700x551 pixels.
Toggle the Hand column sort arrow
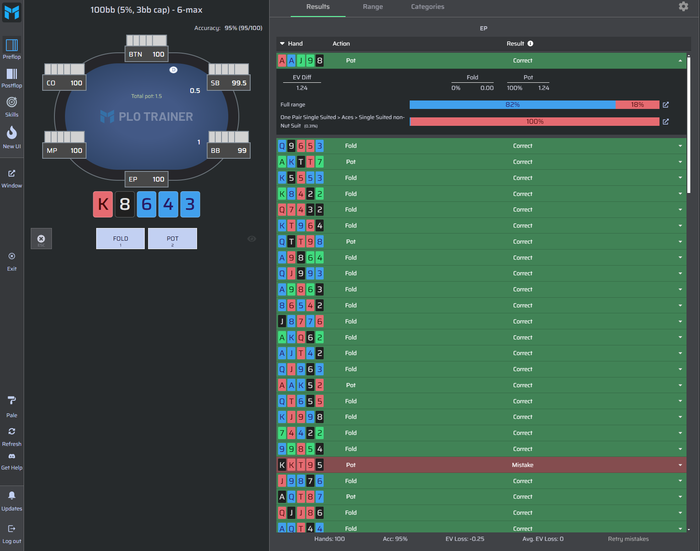pos(282,43)
